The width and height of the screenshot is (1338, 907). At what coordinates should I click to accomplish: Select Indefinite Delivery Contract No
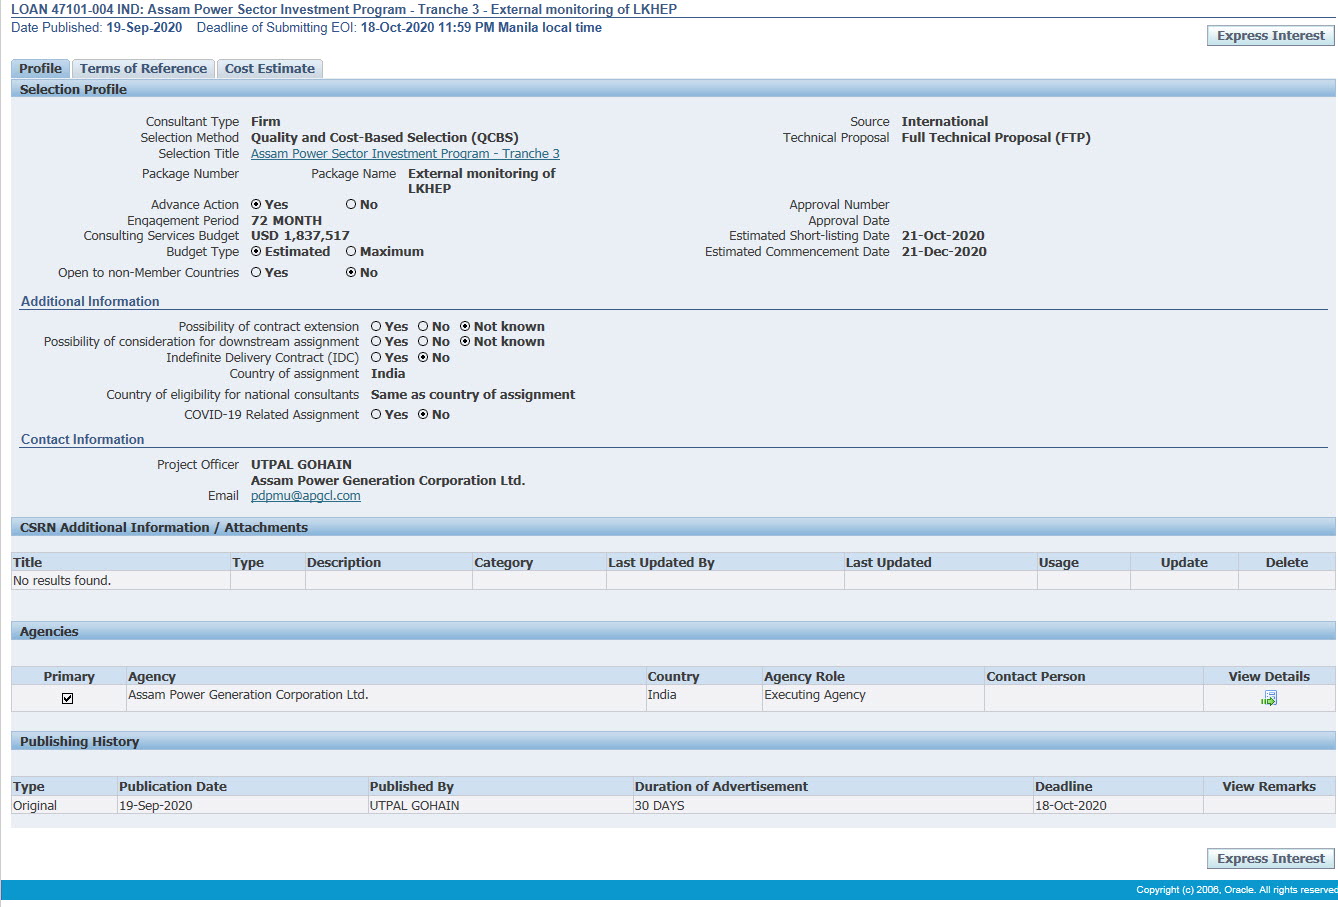(x=423, y=357)
